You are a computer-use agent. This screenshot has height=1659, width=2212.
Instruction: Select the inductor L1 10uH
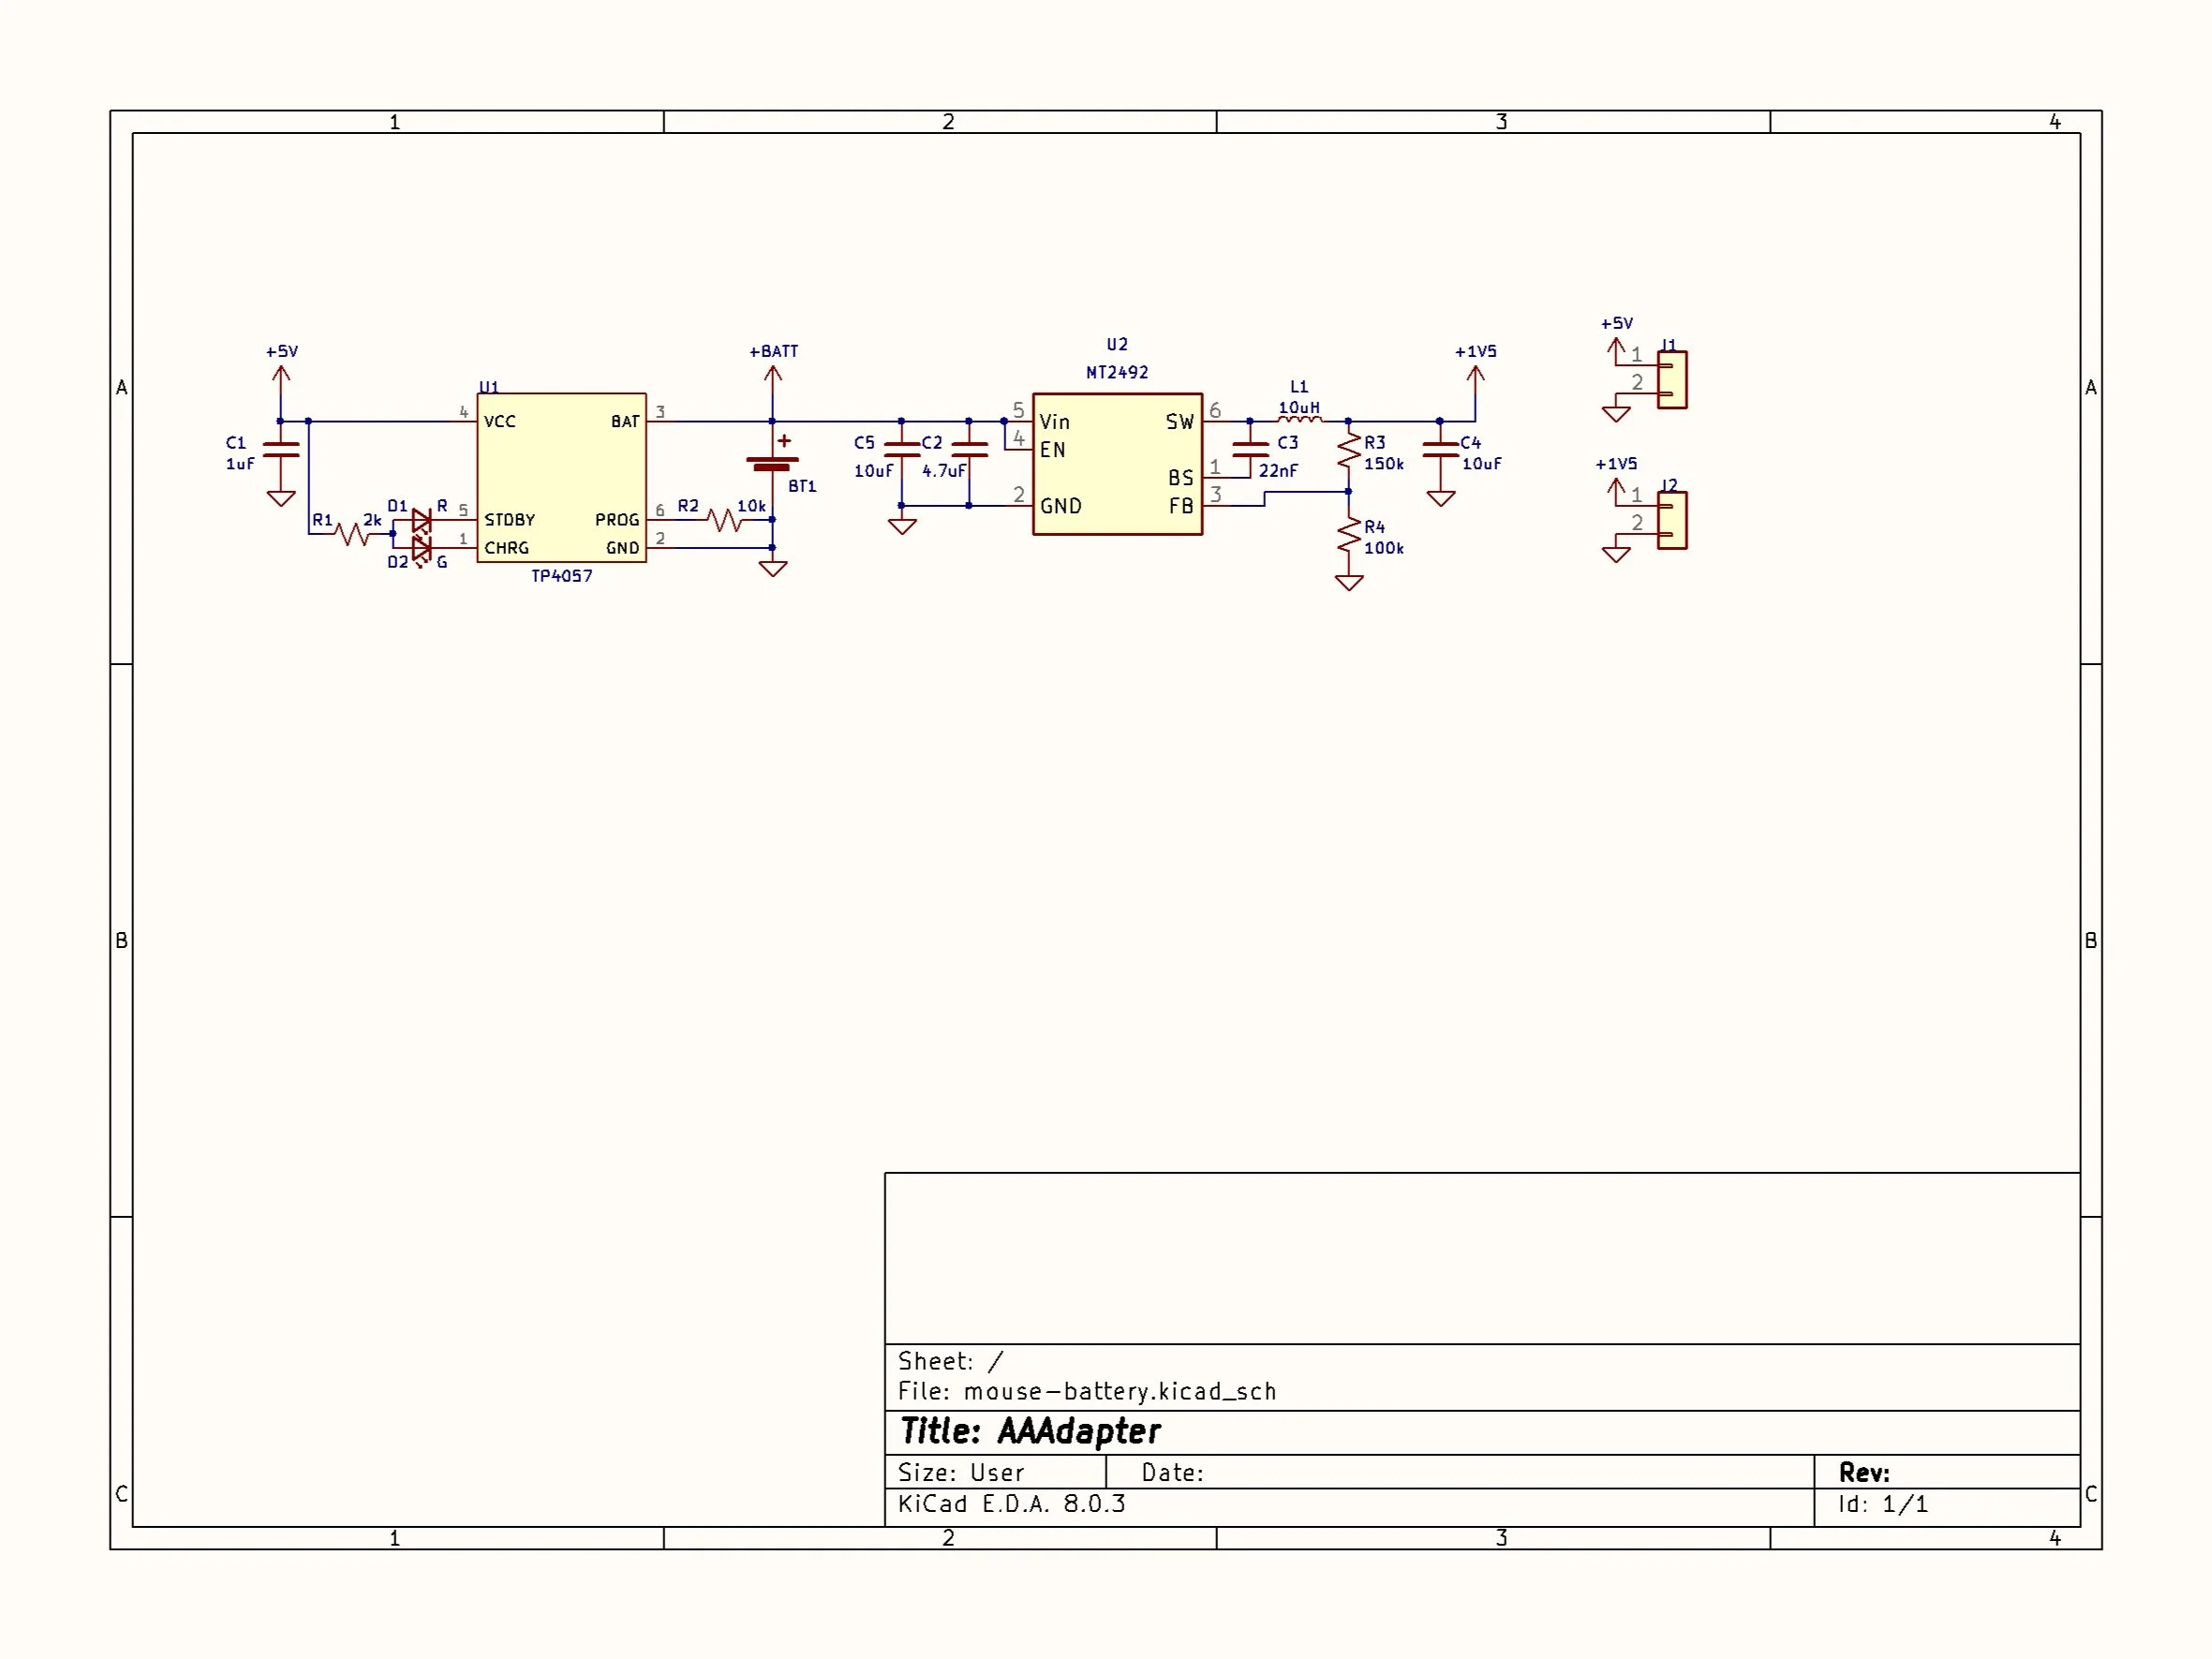click(1299, 420)
